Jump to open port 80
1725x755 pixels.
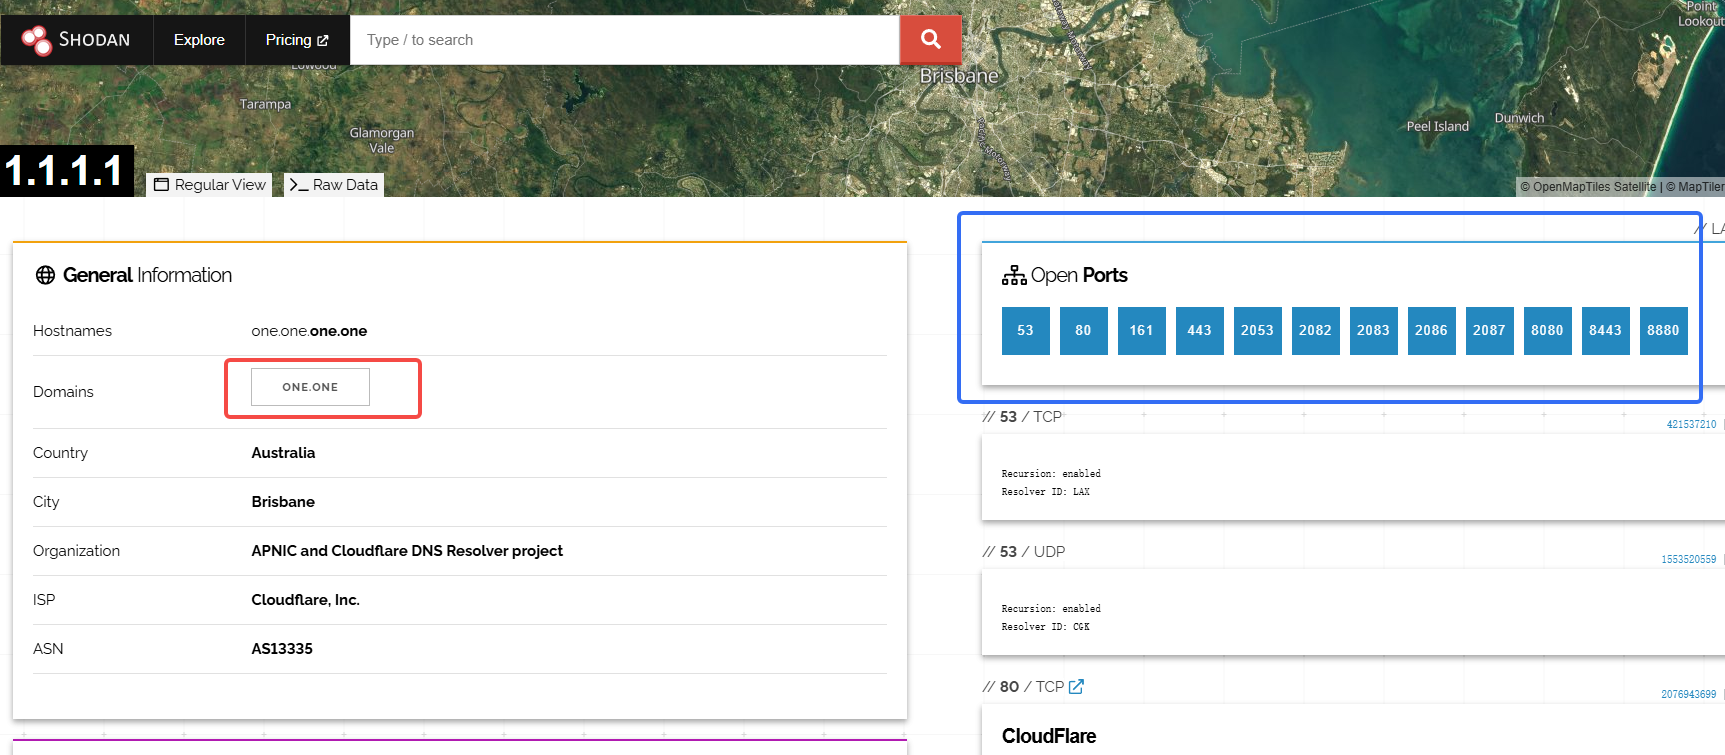coord(1083,331)
